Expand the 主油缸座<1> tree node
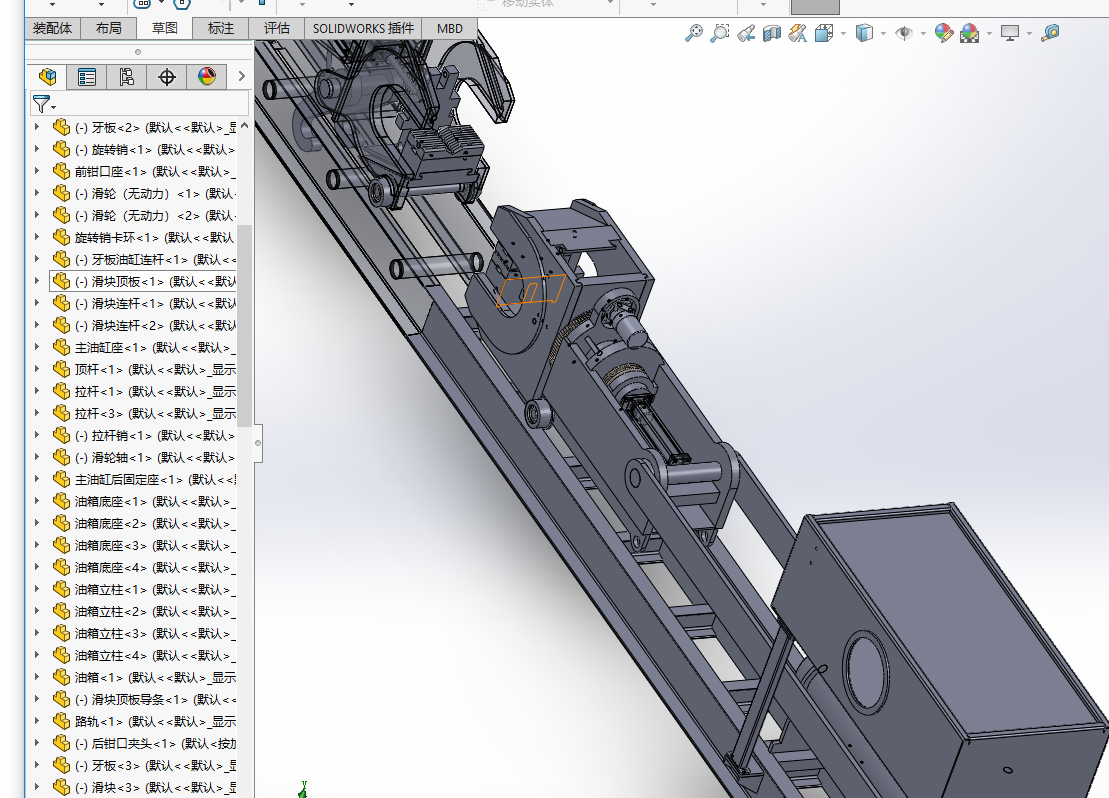1109x798 pixels. 37,347
